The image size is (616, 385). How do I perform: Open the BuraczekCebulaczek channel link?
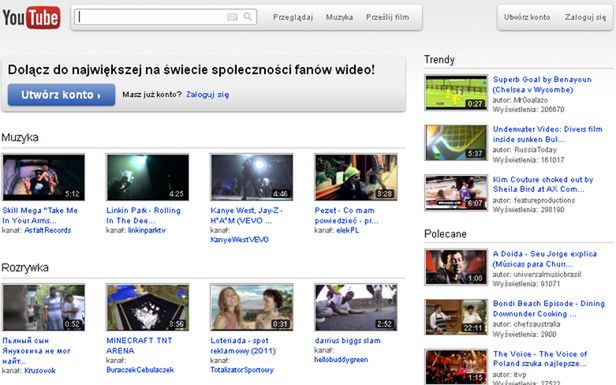[140, 370]
